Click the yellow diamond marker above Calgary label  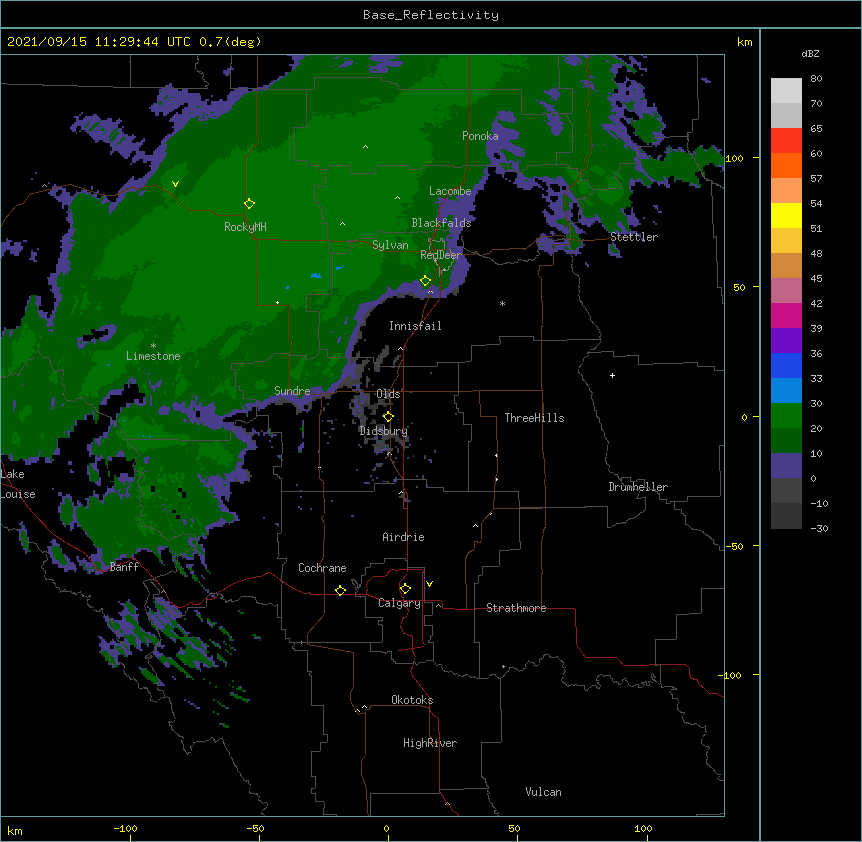click(x=405, y=589)
